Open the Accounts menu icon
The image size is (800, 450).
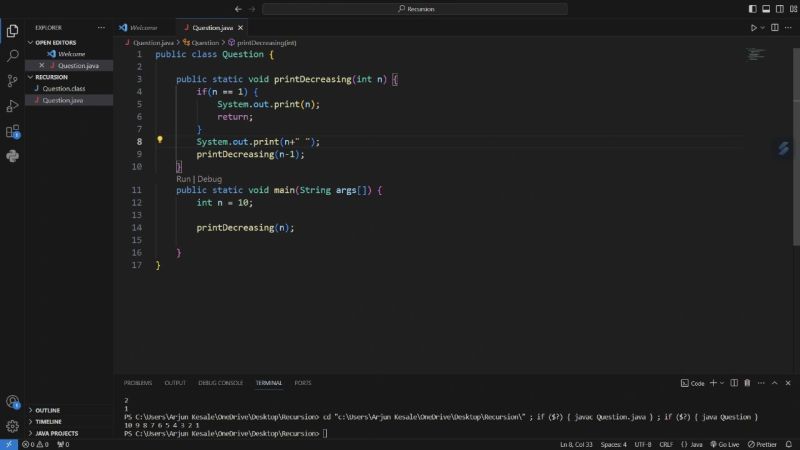tap(12, 402)
